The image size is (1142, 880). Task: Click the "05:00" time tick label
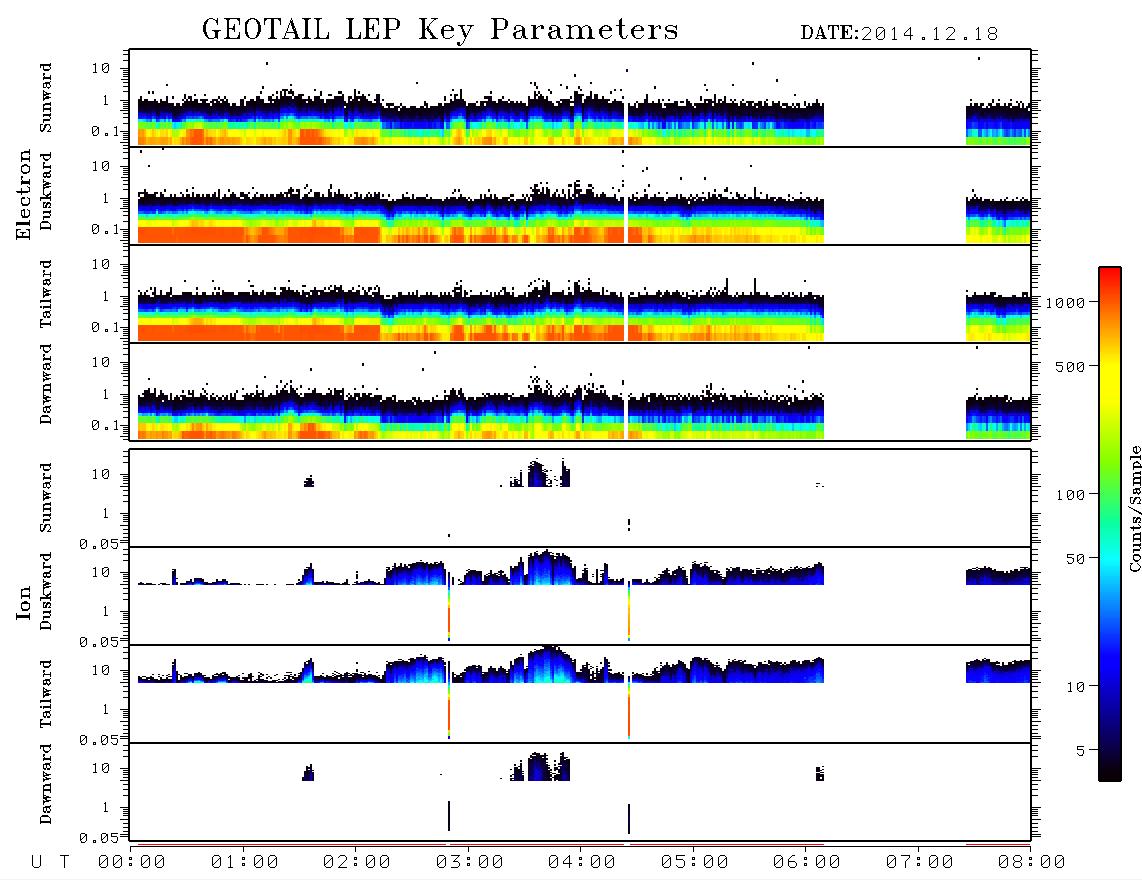coord(695,863)
